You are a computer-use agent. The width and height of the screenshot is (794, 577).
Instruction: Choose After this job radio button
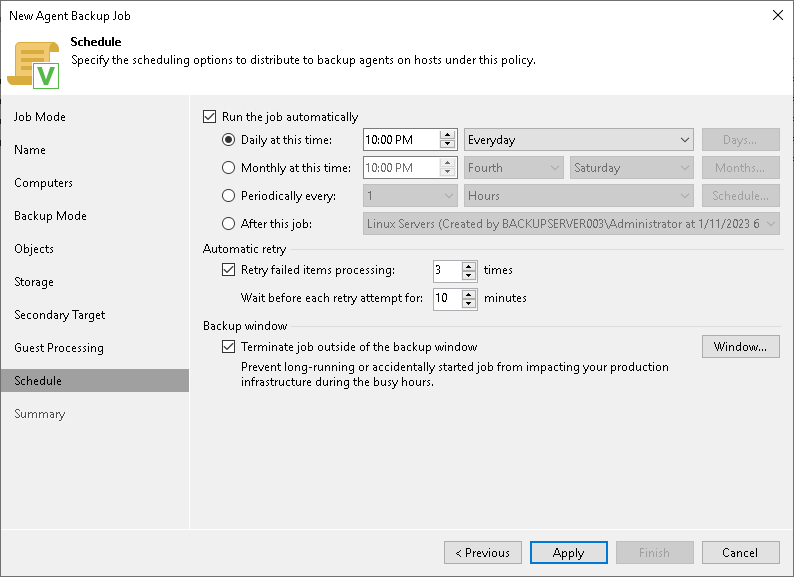click(228, 223)
